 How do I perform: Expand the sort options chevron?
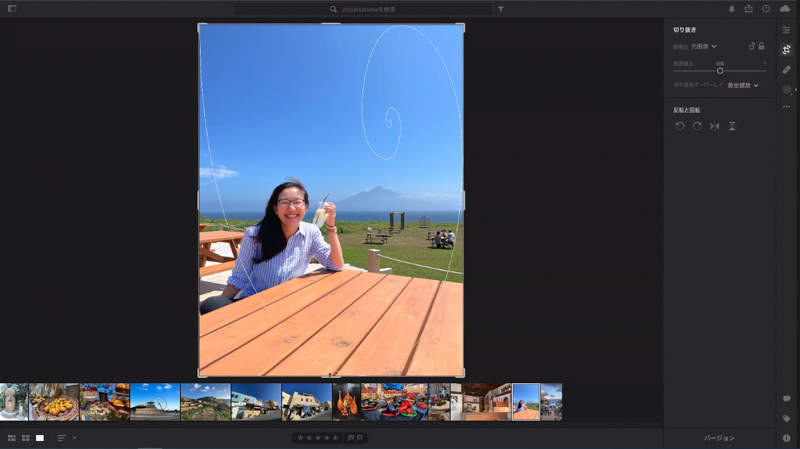click(x=74, y=438)
